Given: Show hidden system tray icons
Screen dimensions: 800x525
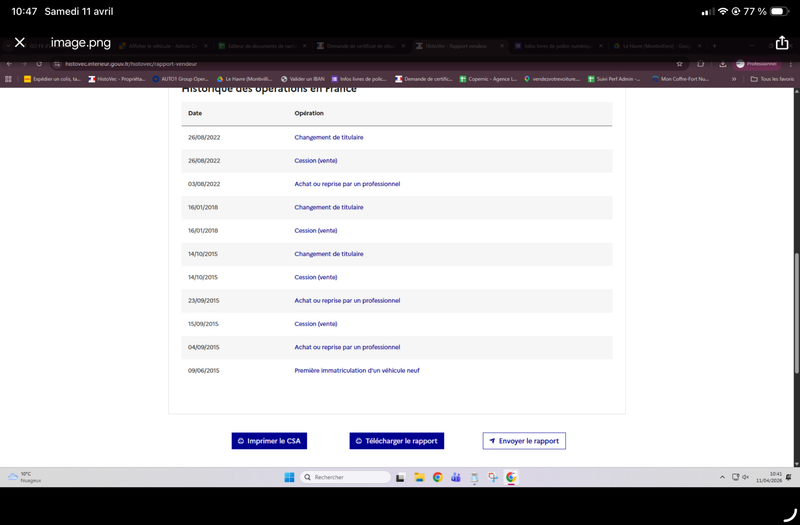Looking at the screenshot, I should (722, 477).
